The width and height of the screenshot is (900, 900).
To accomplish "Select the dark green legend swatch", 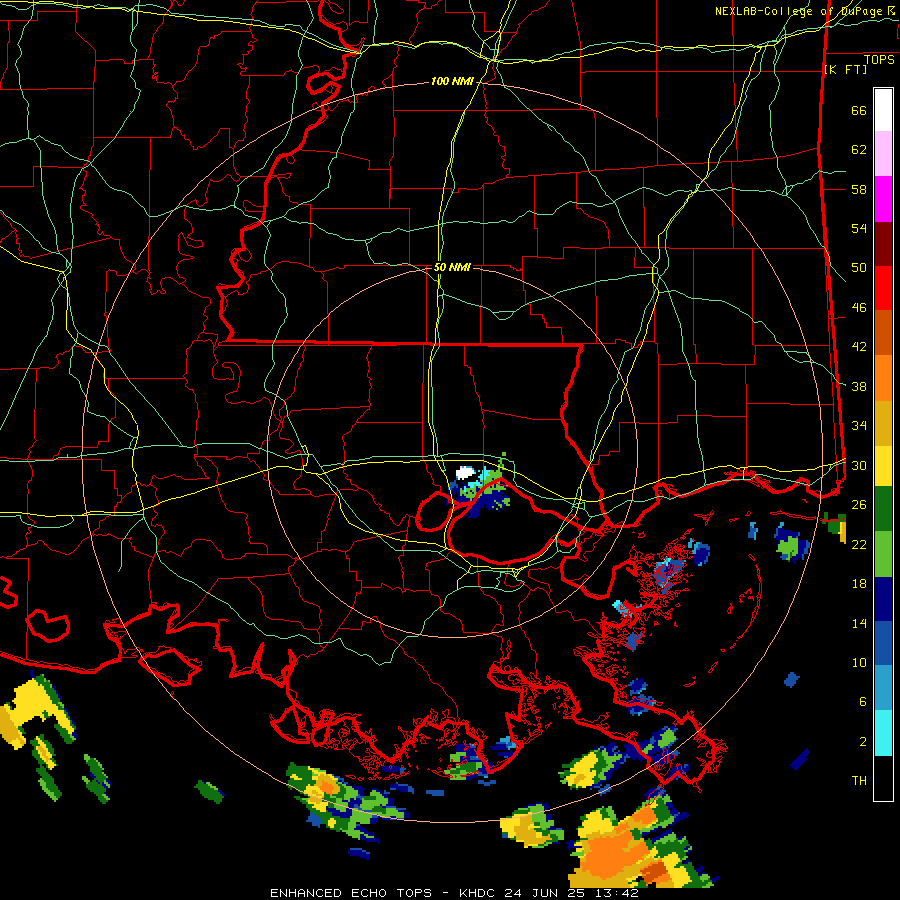I will pyautogui.click(x=883, y=509).
